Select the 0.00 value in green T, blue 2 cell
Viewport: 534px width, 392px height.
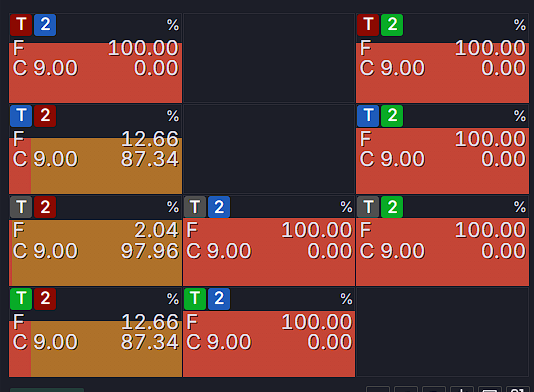click(330, 342)
